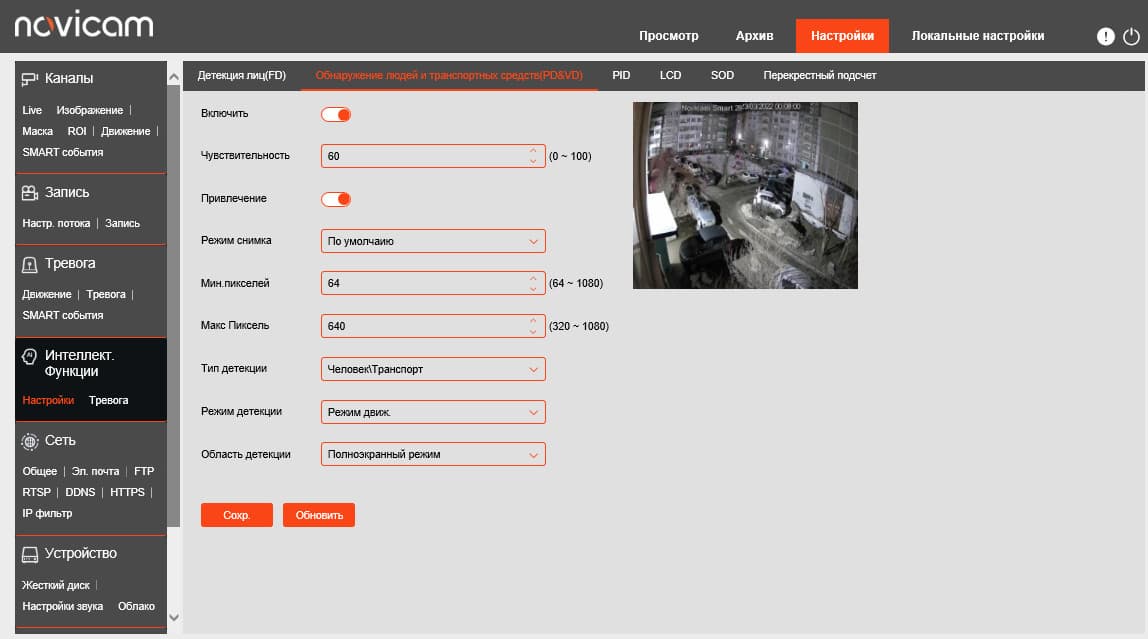The height and width of the screenshot is (639, 1148).
Task: Open the Режим детекции dropdown
Action: (433, 411)
